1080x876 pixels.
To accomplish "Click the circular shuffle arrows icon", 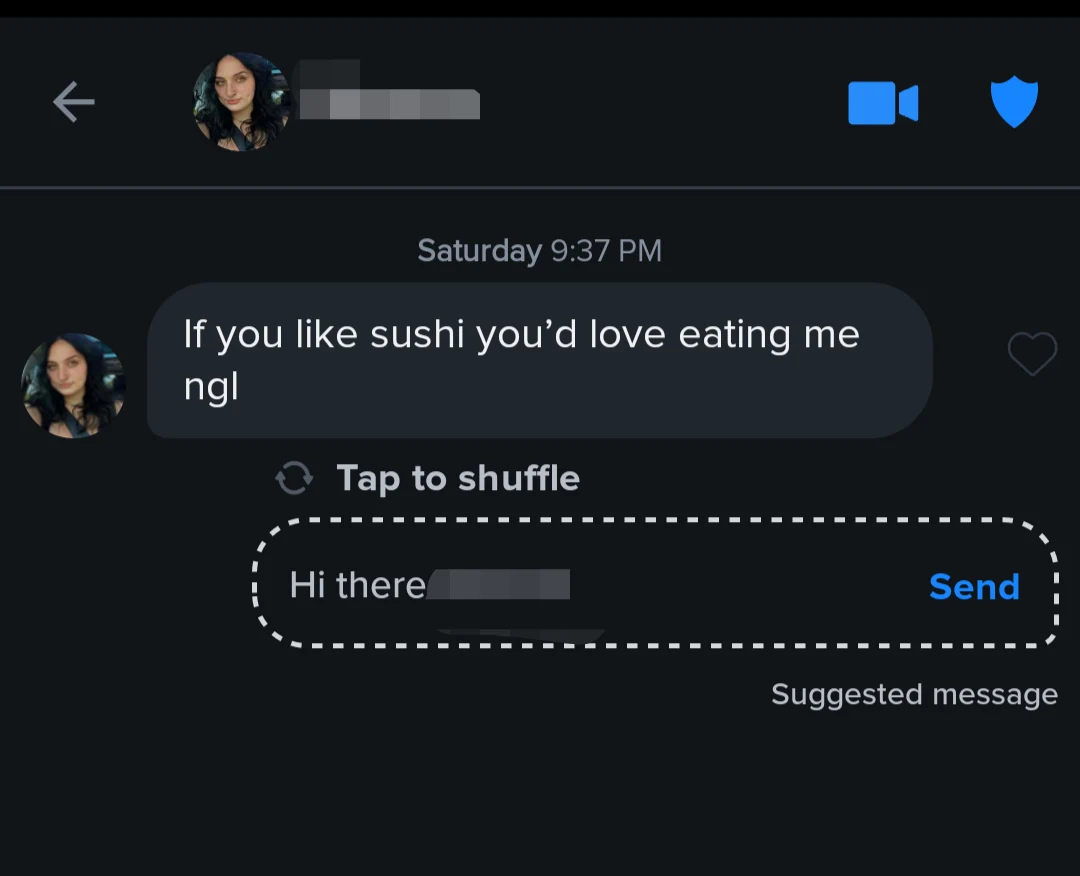I will coord(294,478).
